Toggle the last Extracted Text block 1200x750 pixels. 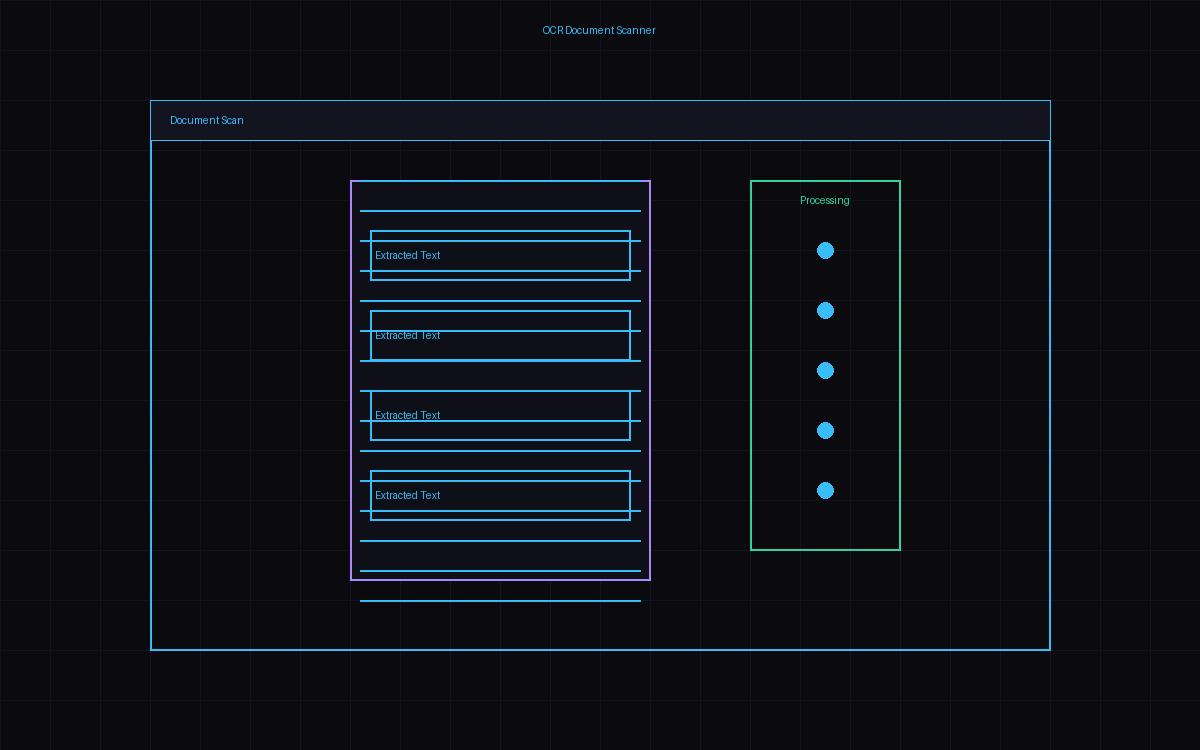coord(500,495)
